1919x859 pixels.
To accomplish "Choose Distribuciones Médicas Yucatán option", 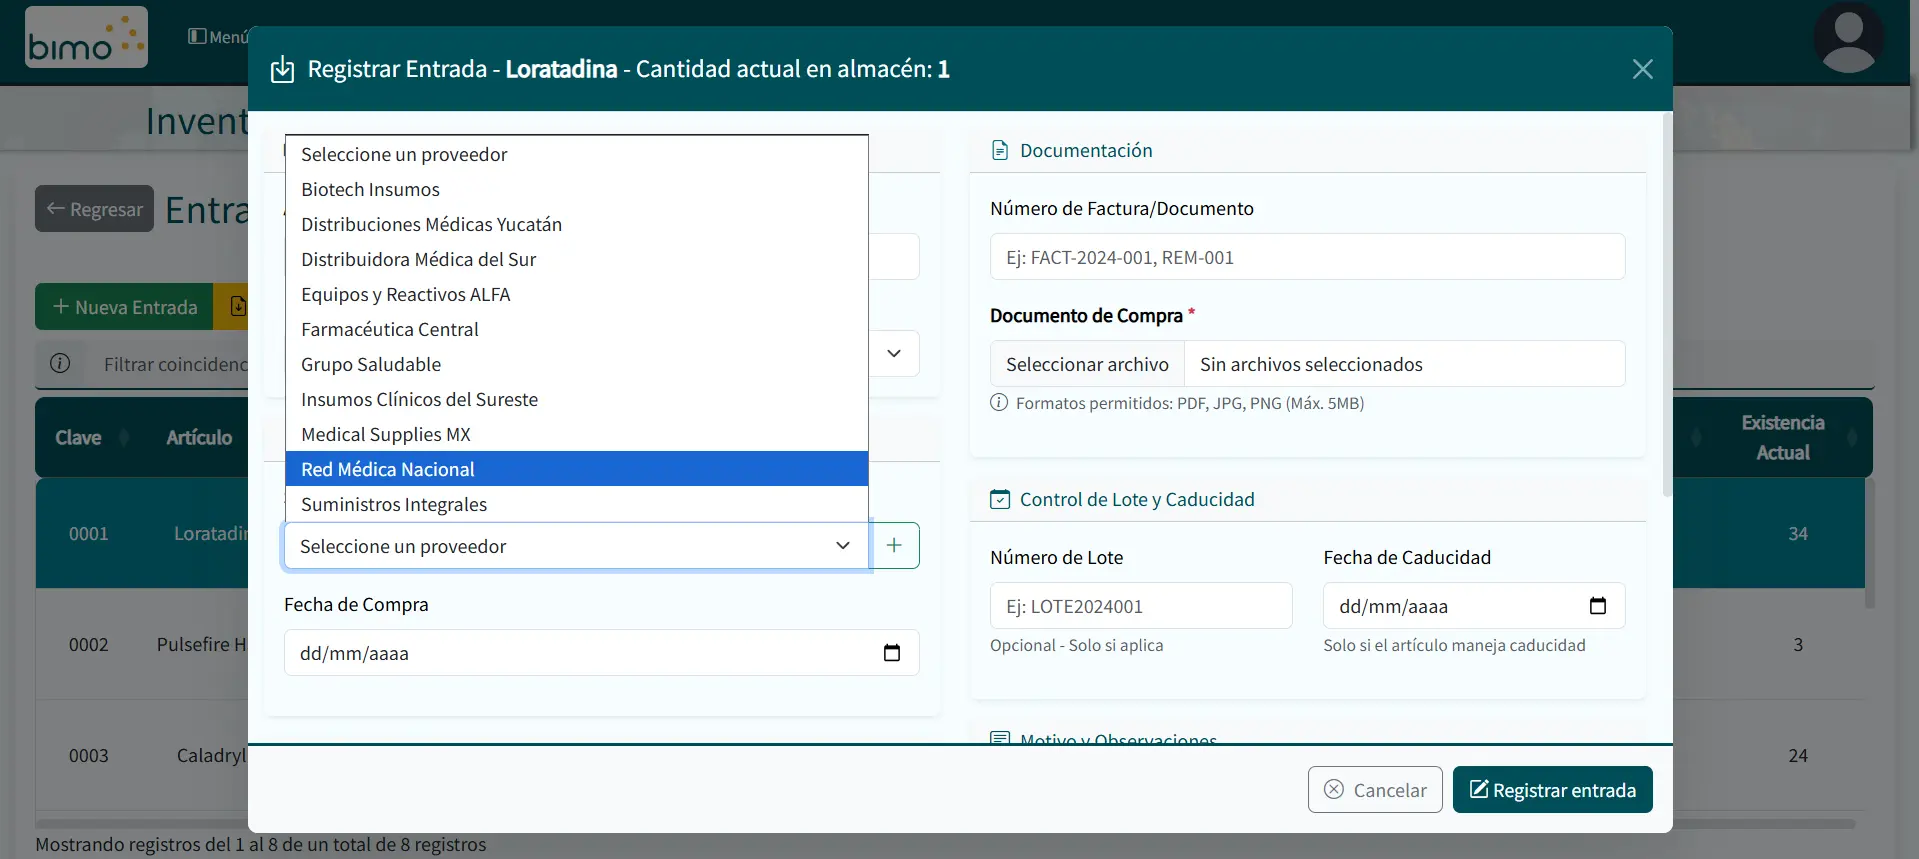I will (x=576, y=224).
